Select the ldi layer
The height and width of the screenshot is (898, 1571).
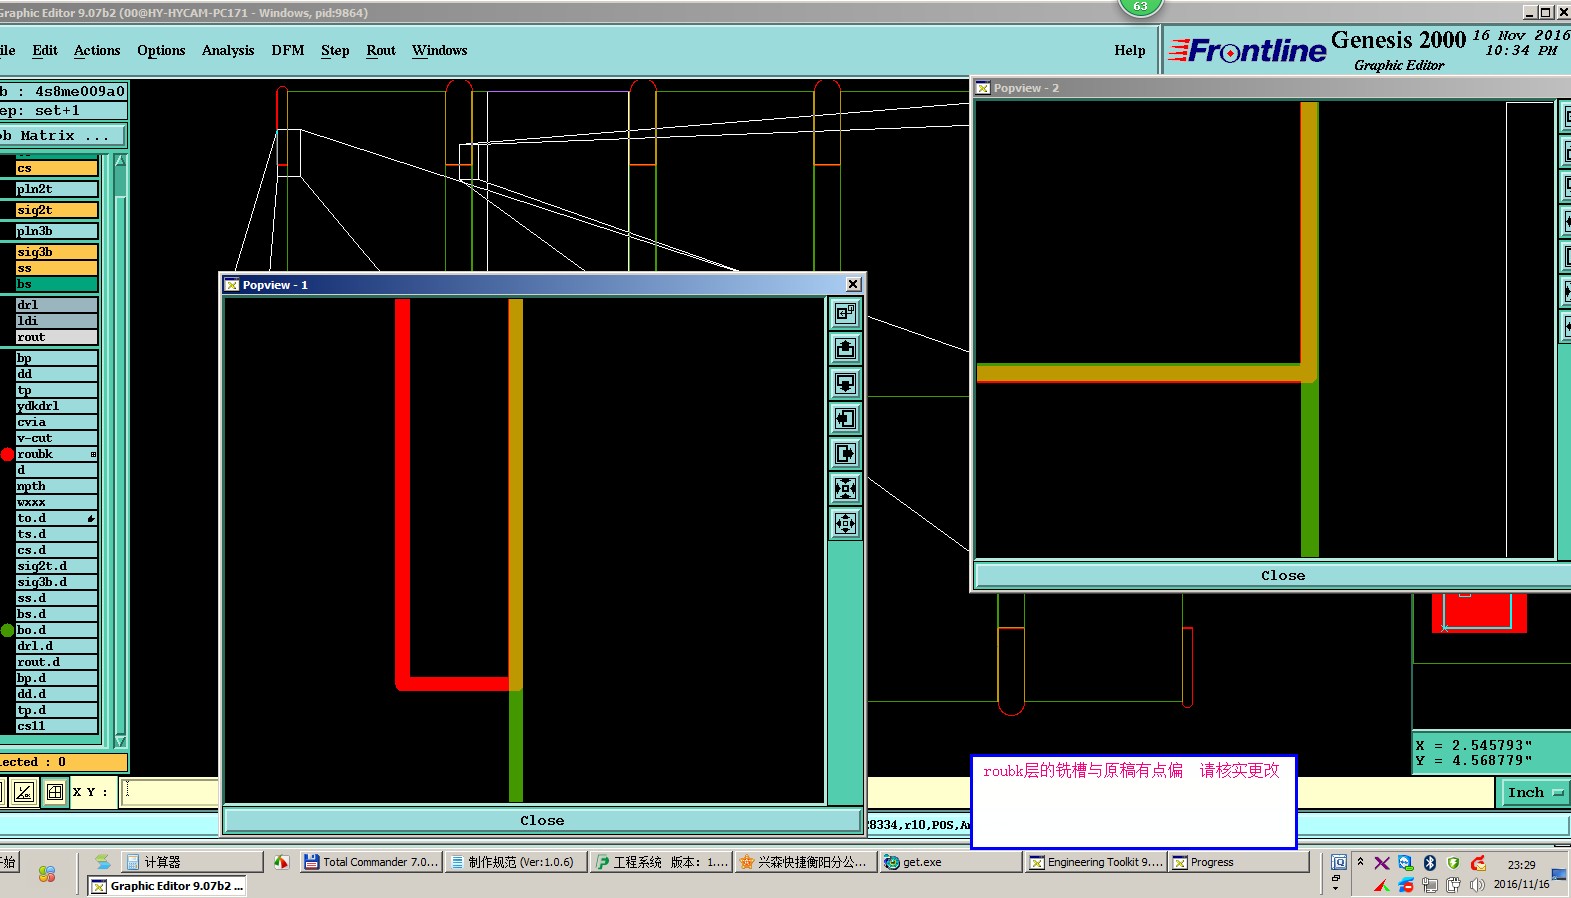pos(57,321)
